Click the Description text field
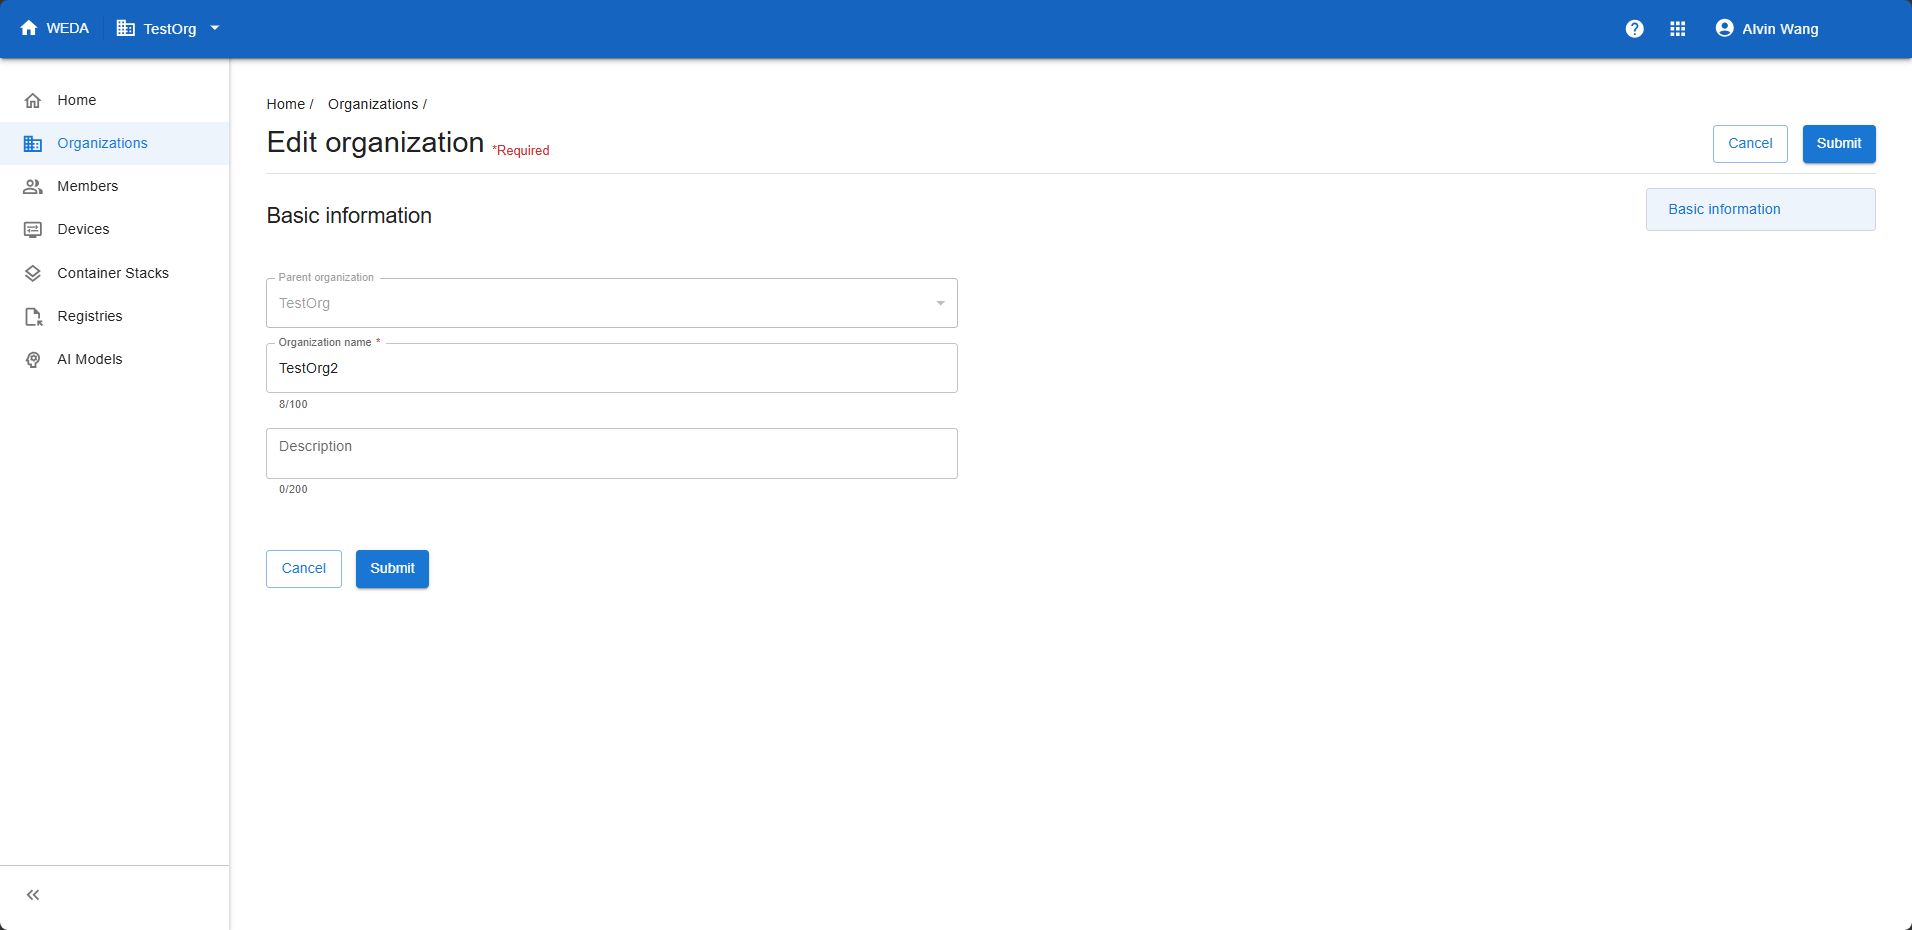The width and height of the screenshot is (1912, 930). click(612, 453)
